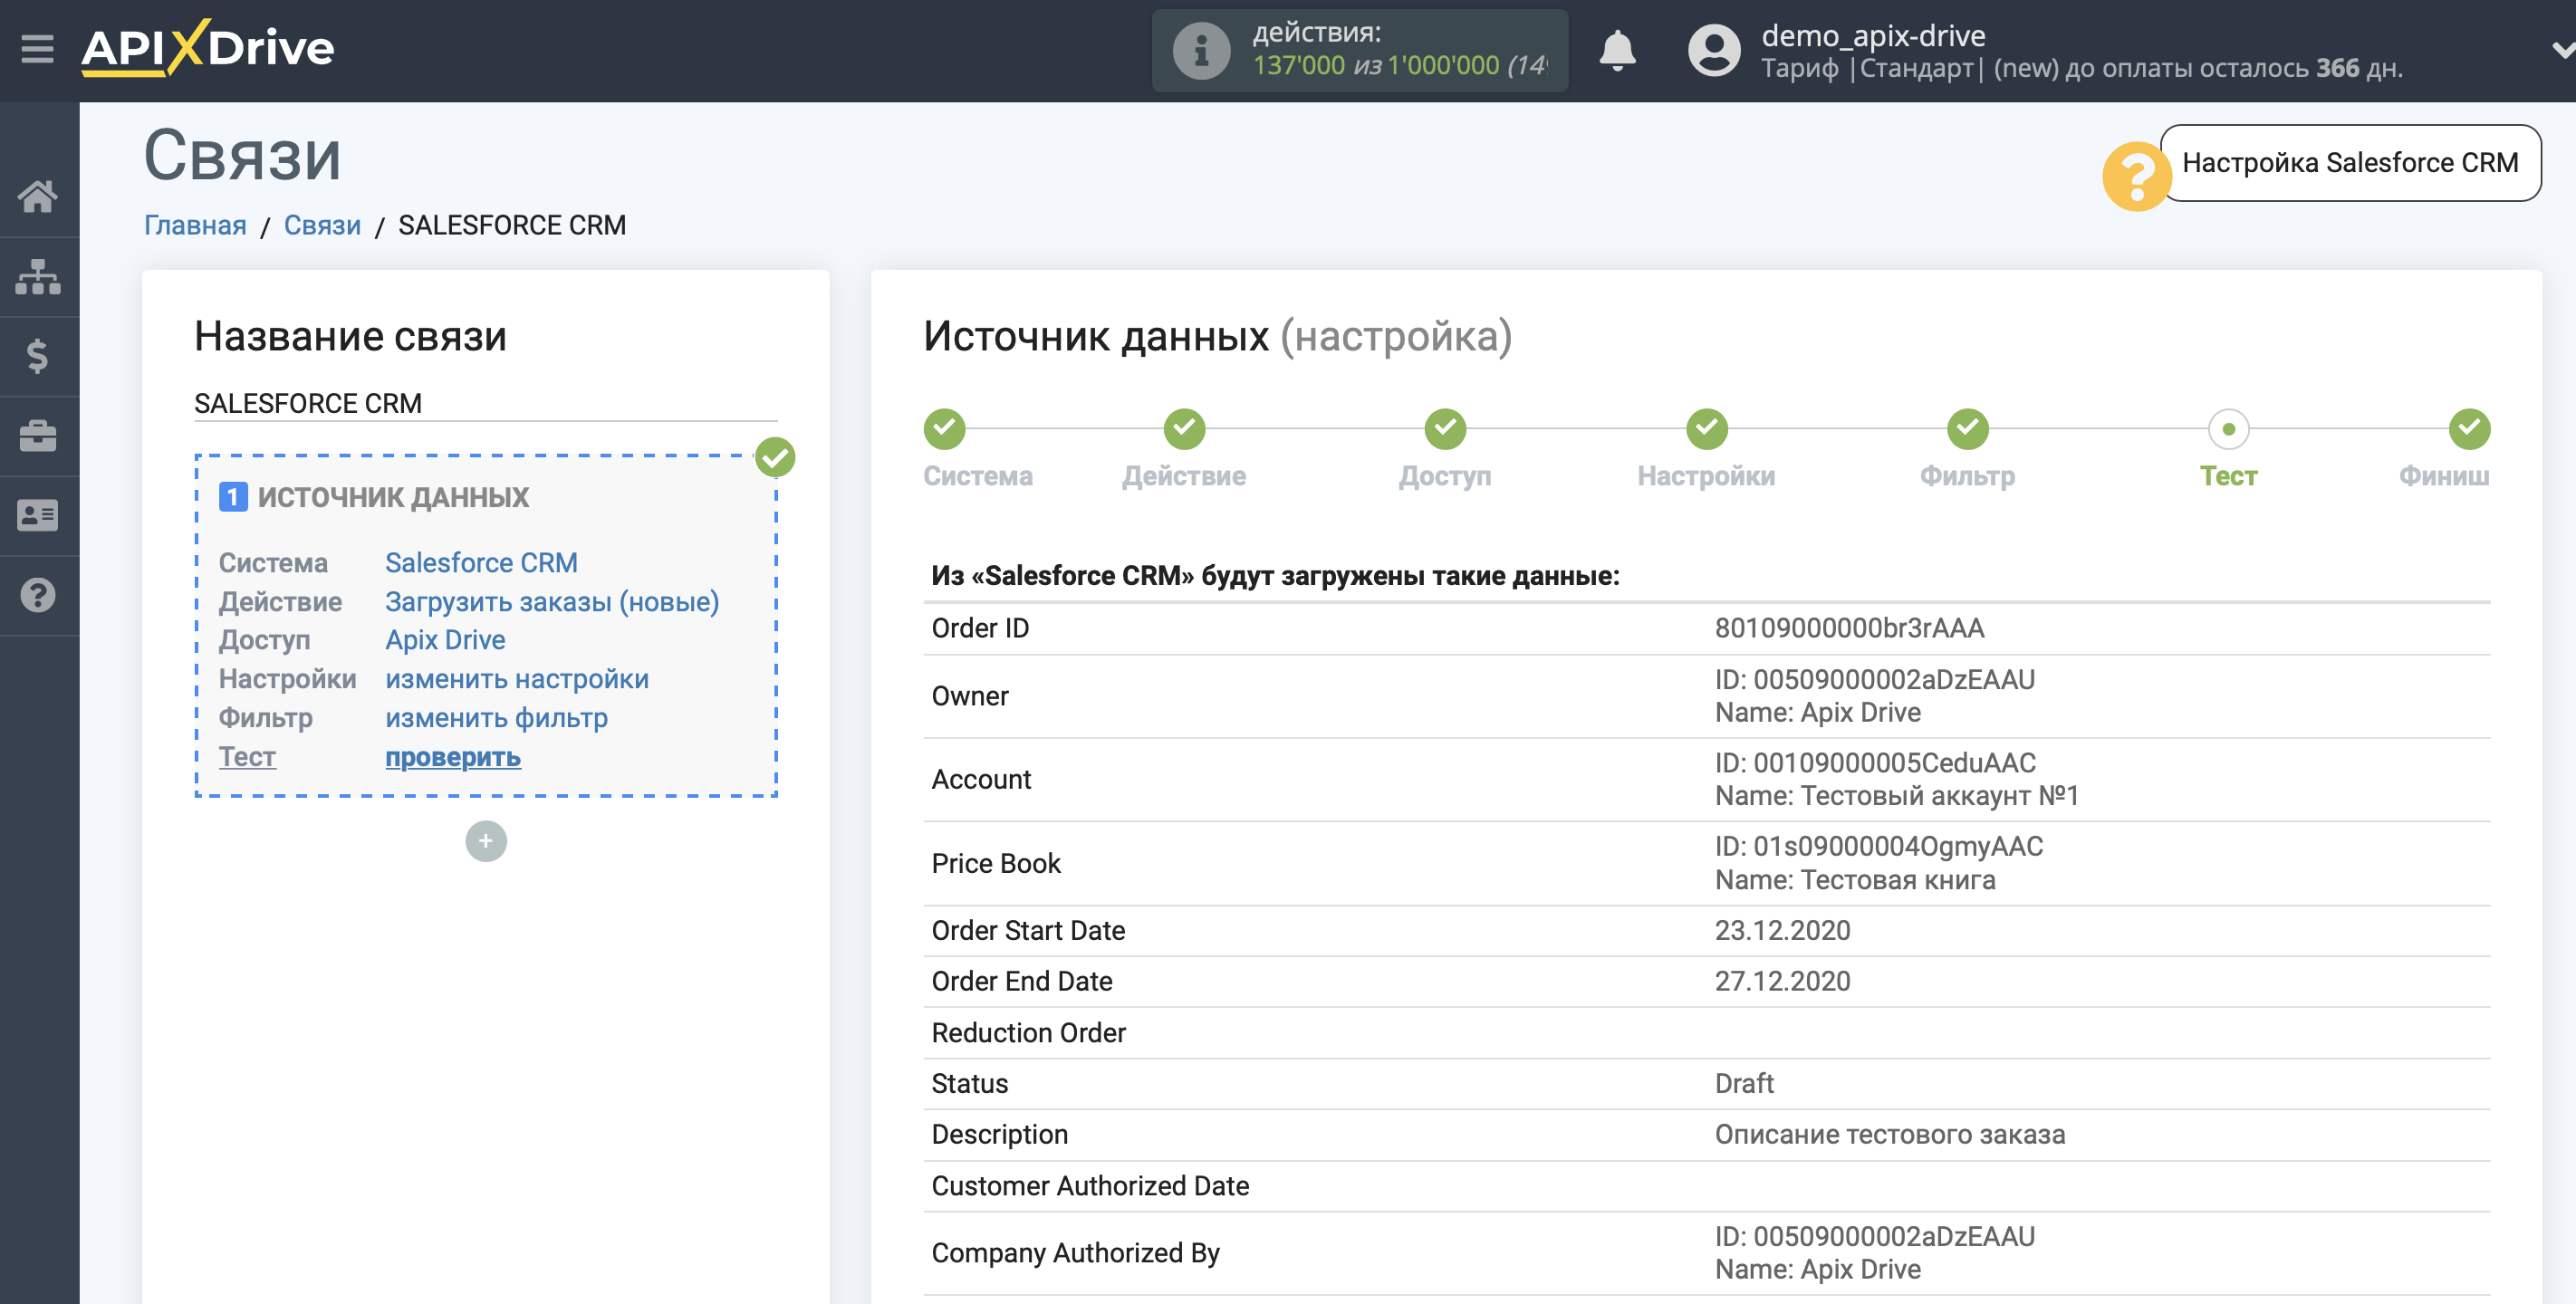
Task: Select Order ID value 80109000000br3rAAA
Action: (x=1849, y=628)
